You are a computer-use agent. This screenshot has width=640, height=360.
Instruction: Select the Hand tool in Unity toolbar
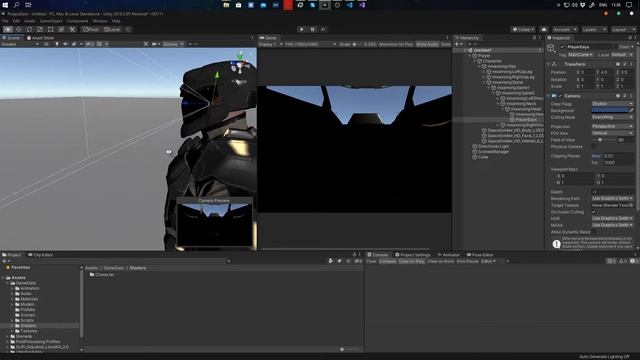pos(8,29)
